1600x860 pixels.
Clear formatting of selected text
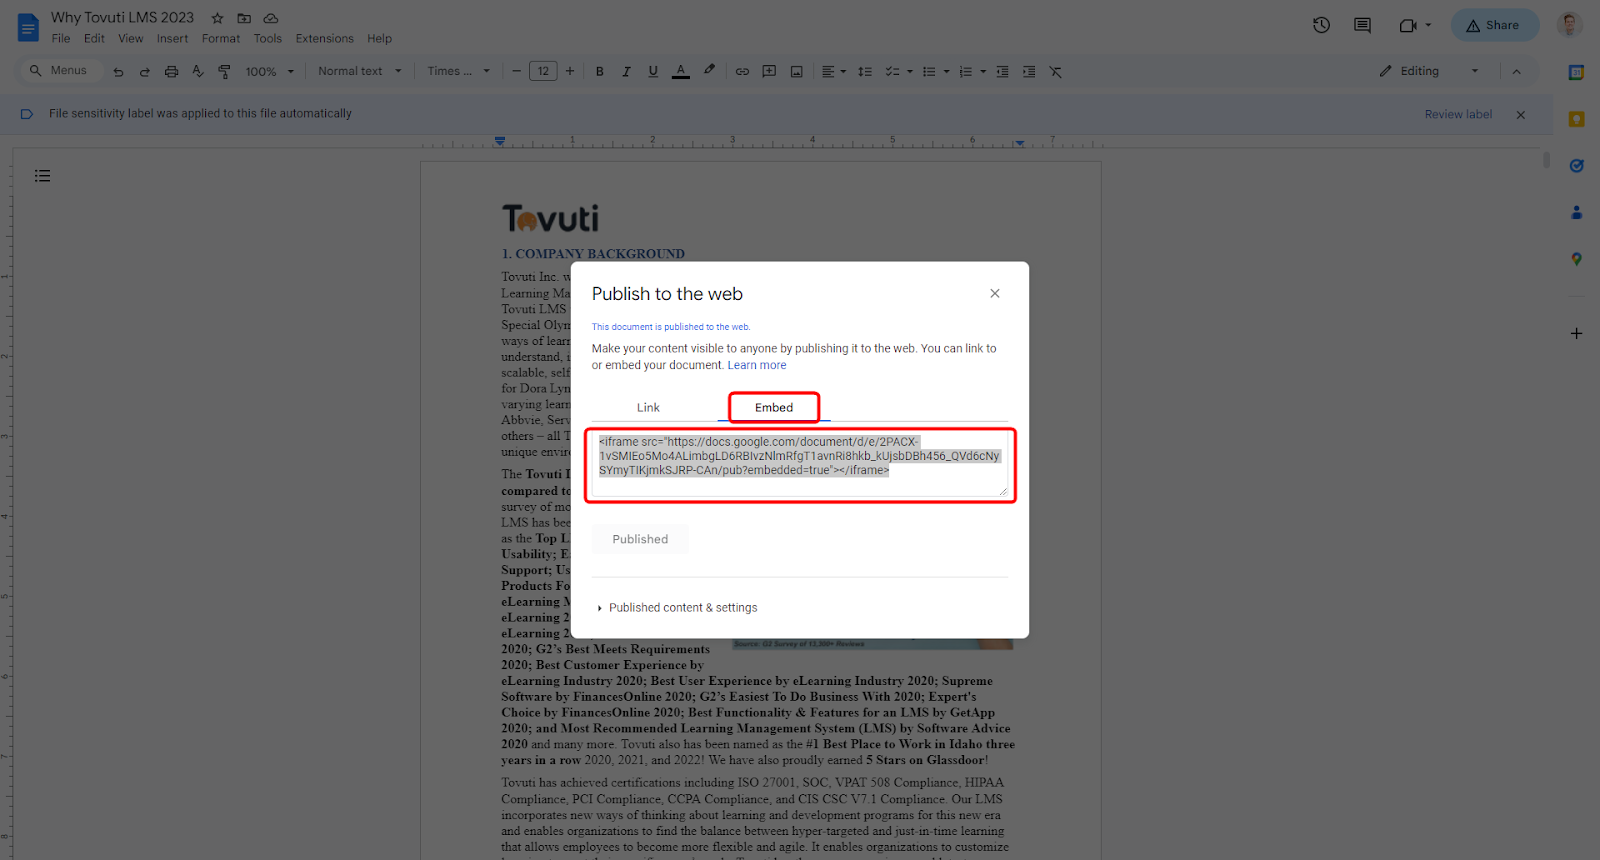point(1056,72)
